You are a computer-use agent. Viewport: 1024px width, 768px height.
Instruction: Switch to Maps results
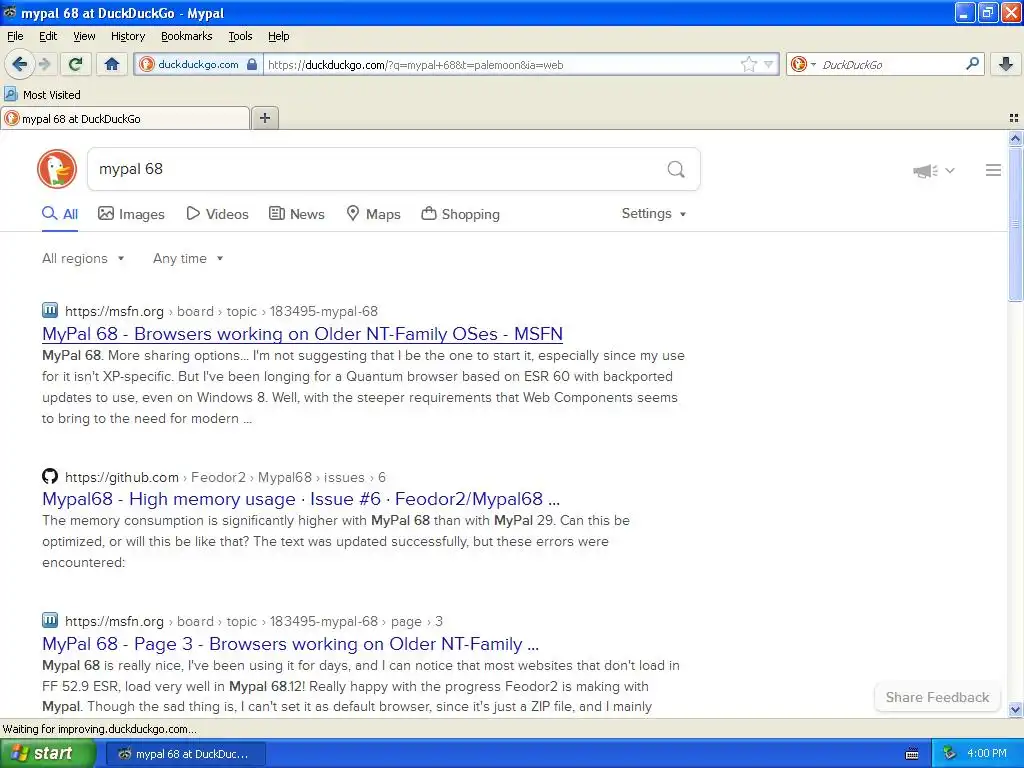[373, 214]
